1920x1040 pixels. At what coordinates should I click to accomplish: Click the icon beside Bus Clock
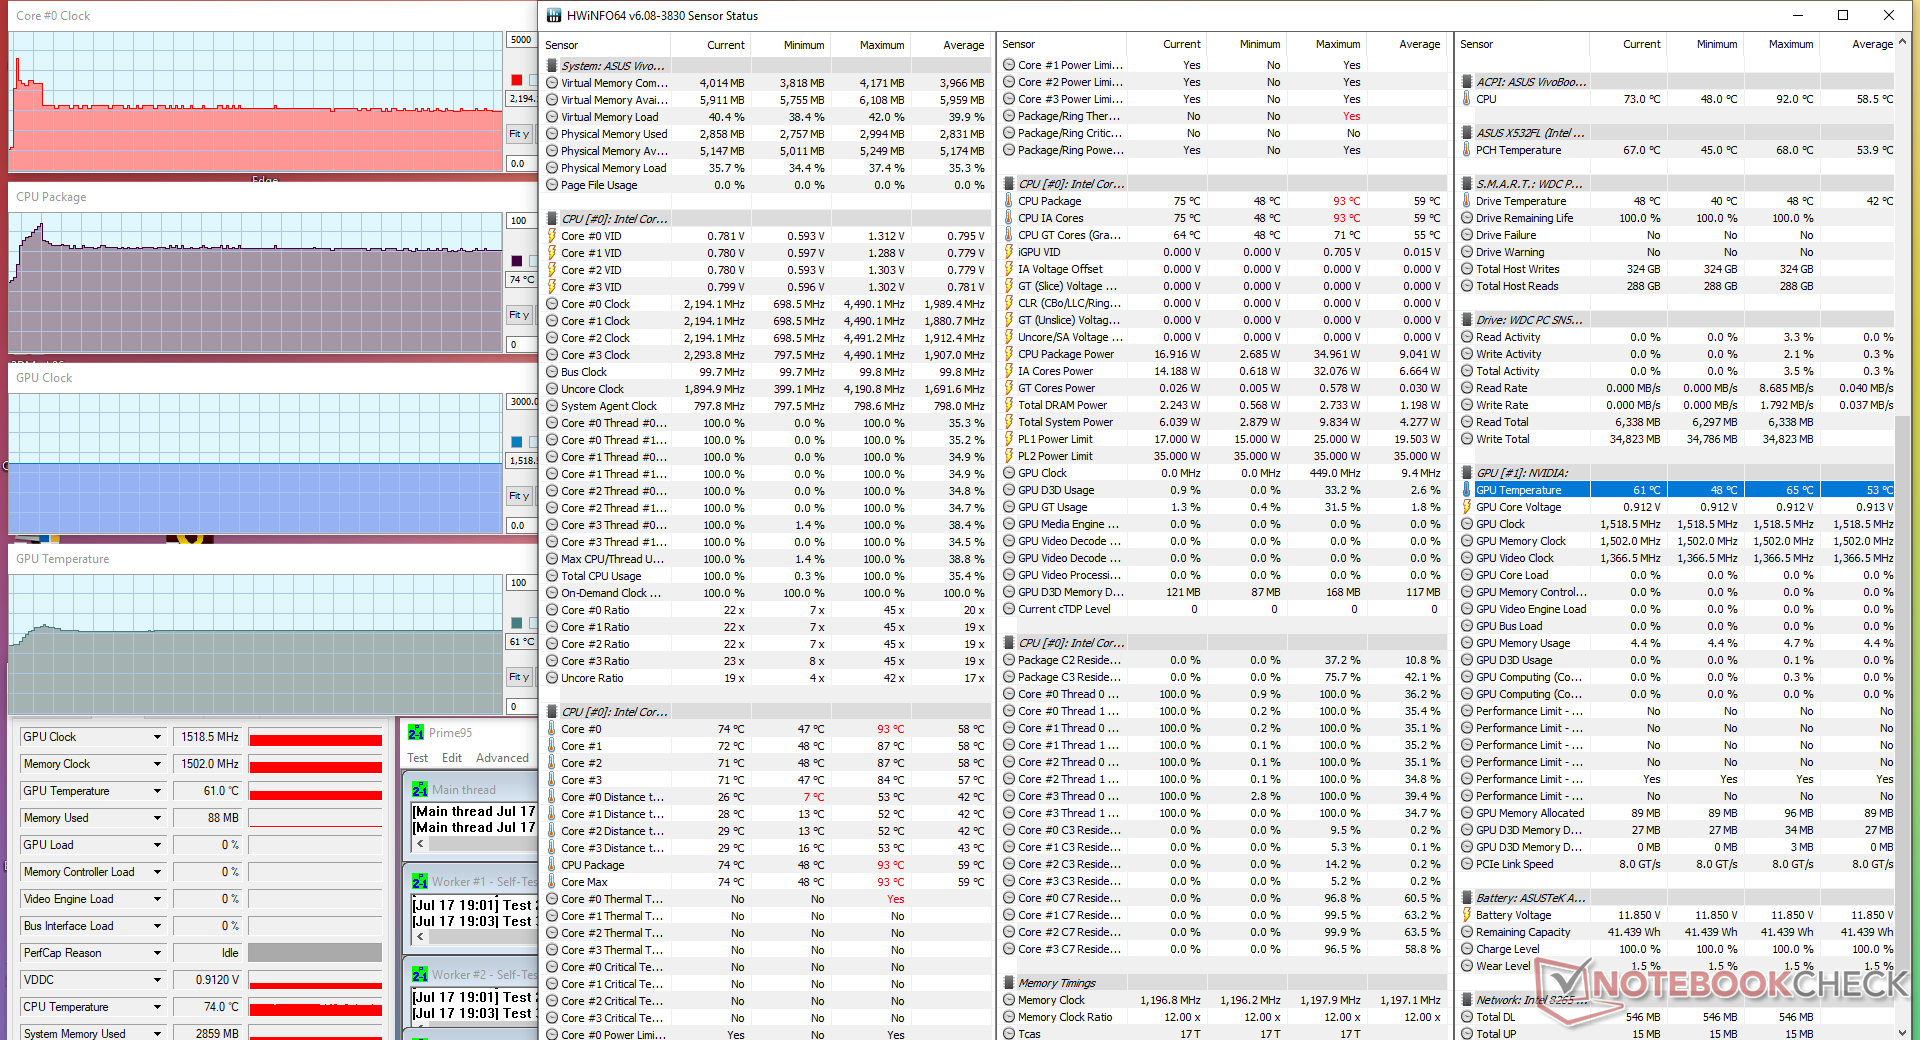click(552, 372)
